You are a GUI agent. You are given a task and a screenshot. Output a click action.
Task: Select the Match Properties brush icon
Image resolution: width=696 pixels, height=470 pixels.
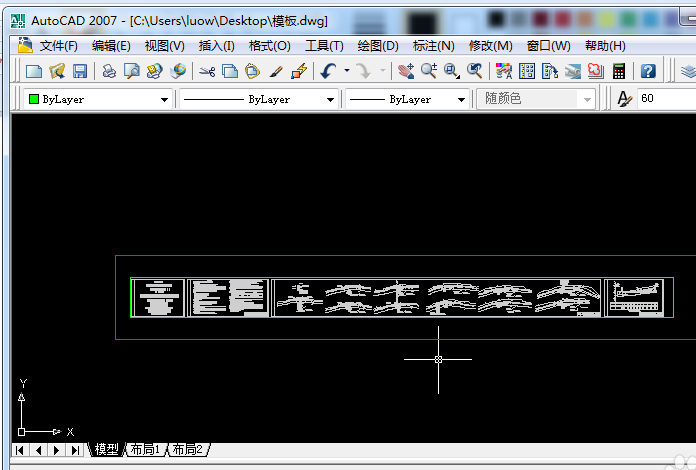point(276,71)
